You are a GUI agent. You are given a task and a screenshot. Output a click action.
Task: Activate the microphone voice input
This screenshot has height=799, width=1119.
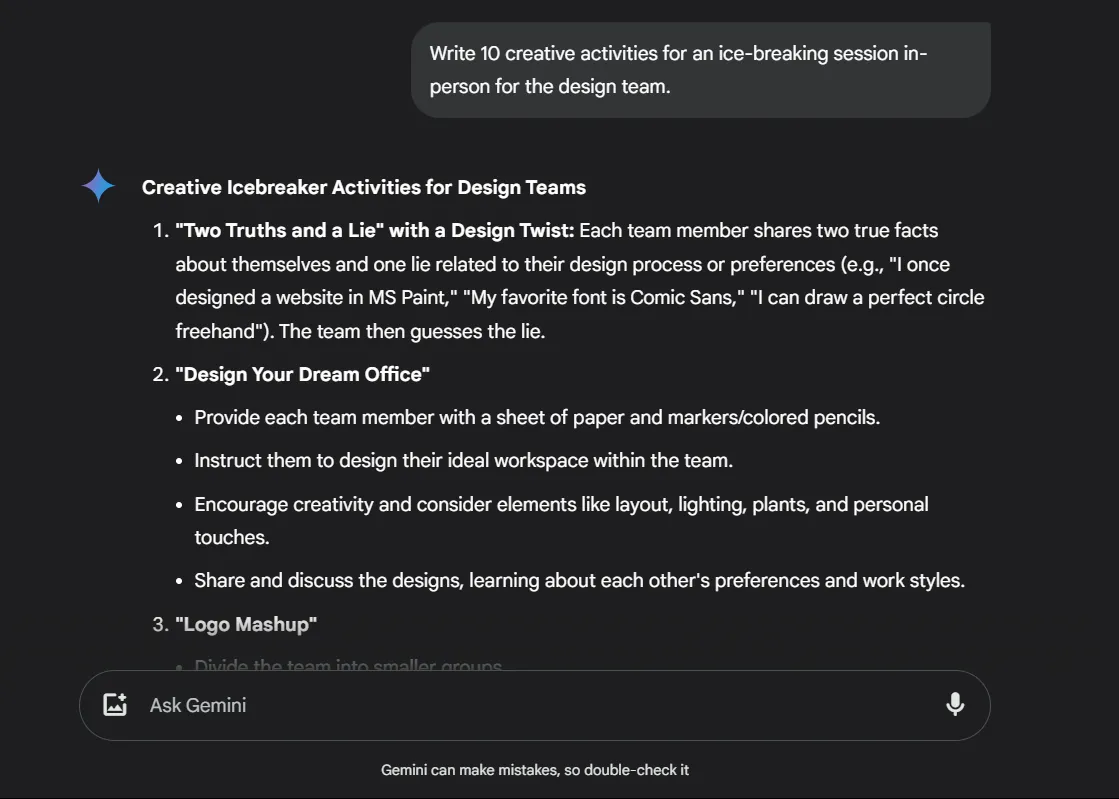point(955,705)
